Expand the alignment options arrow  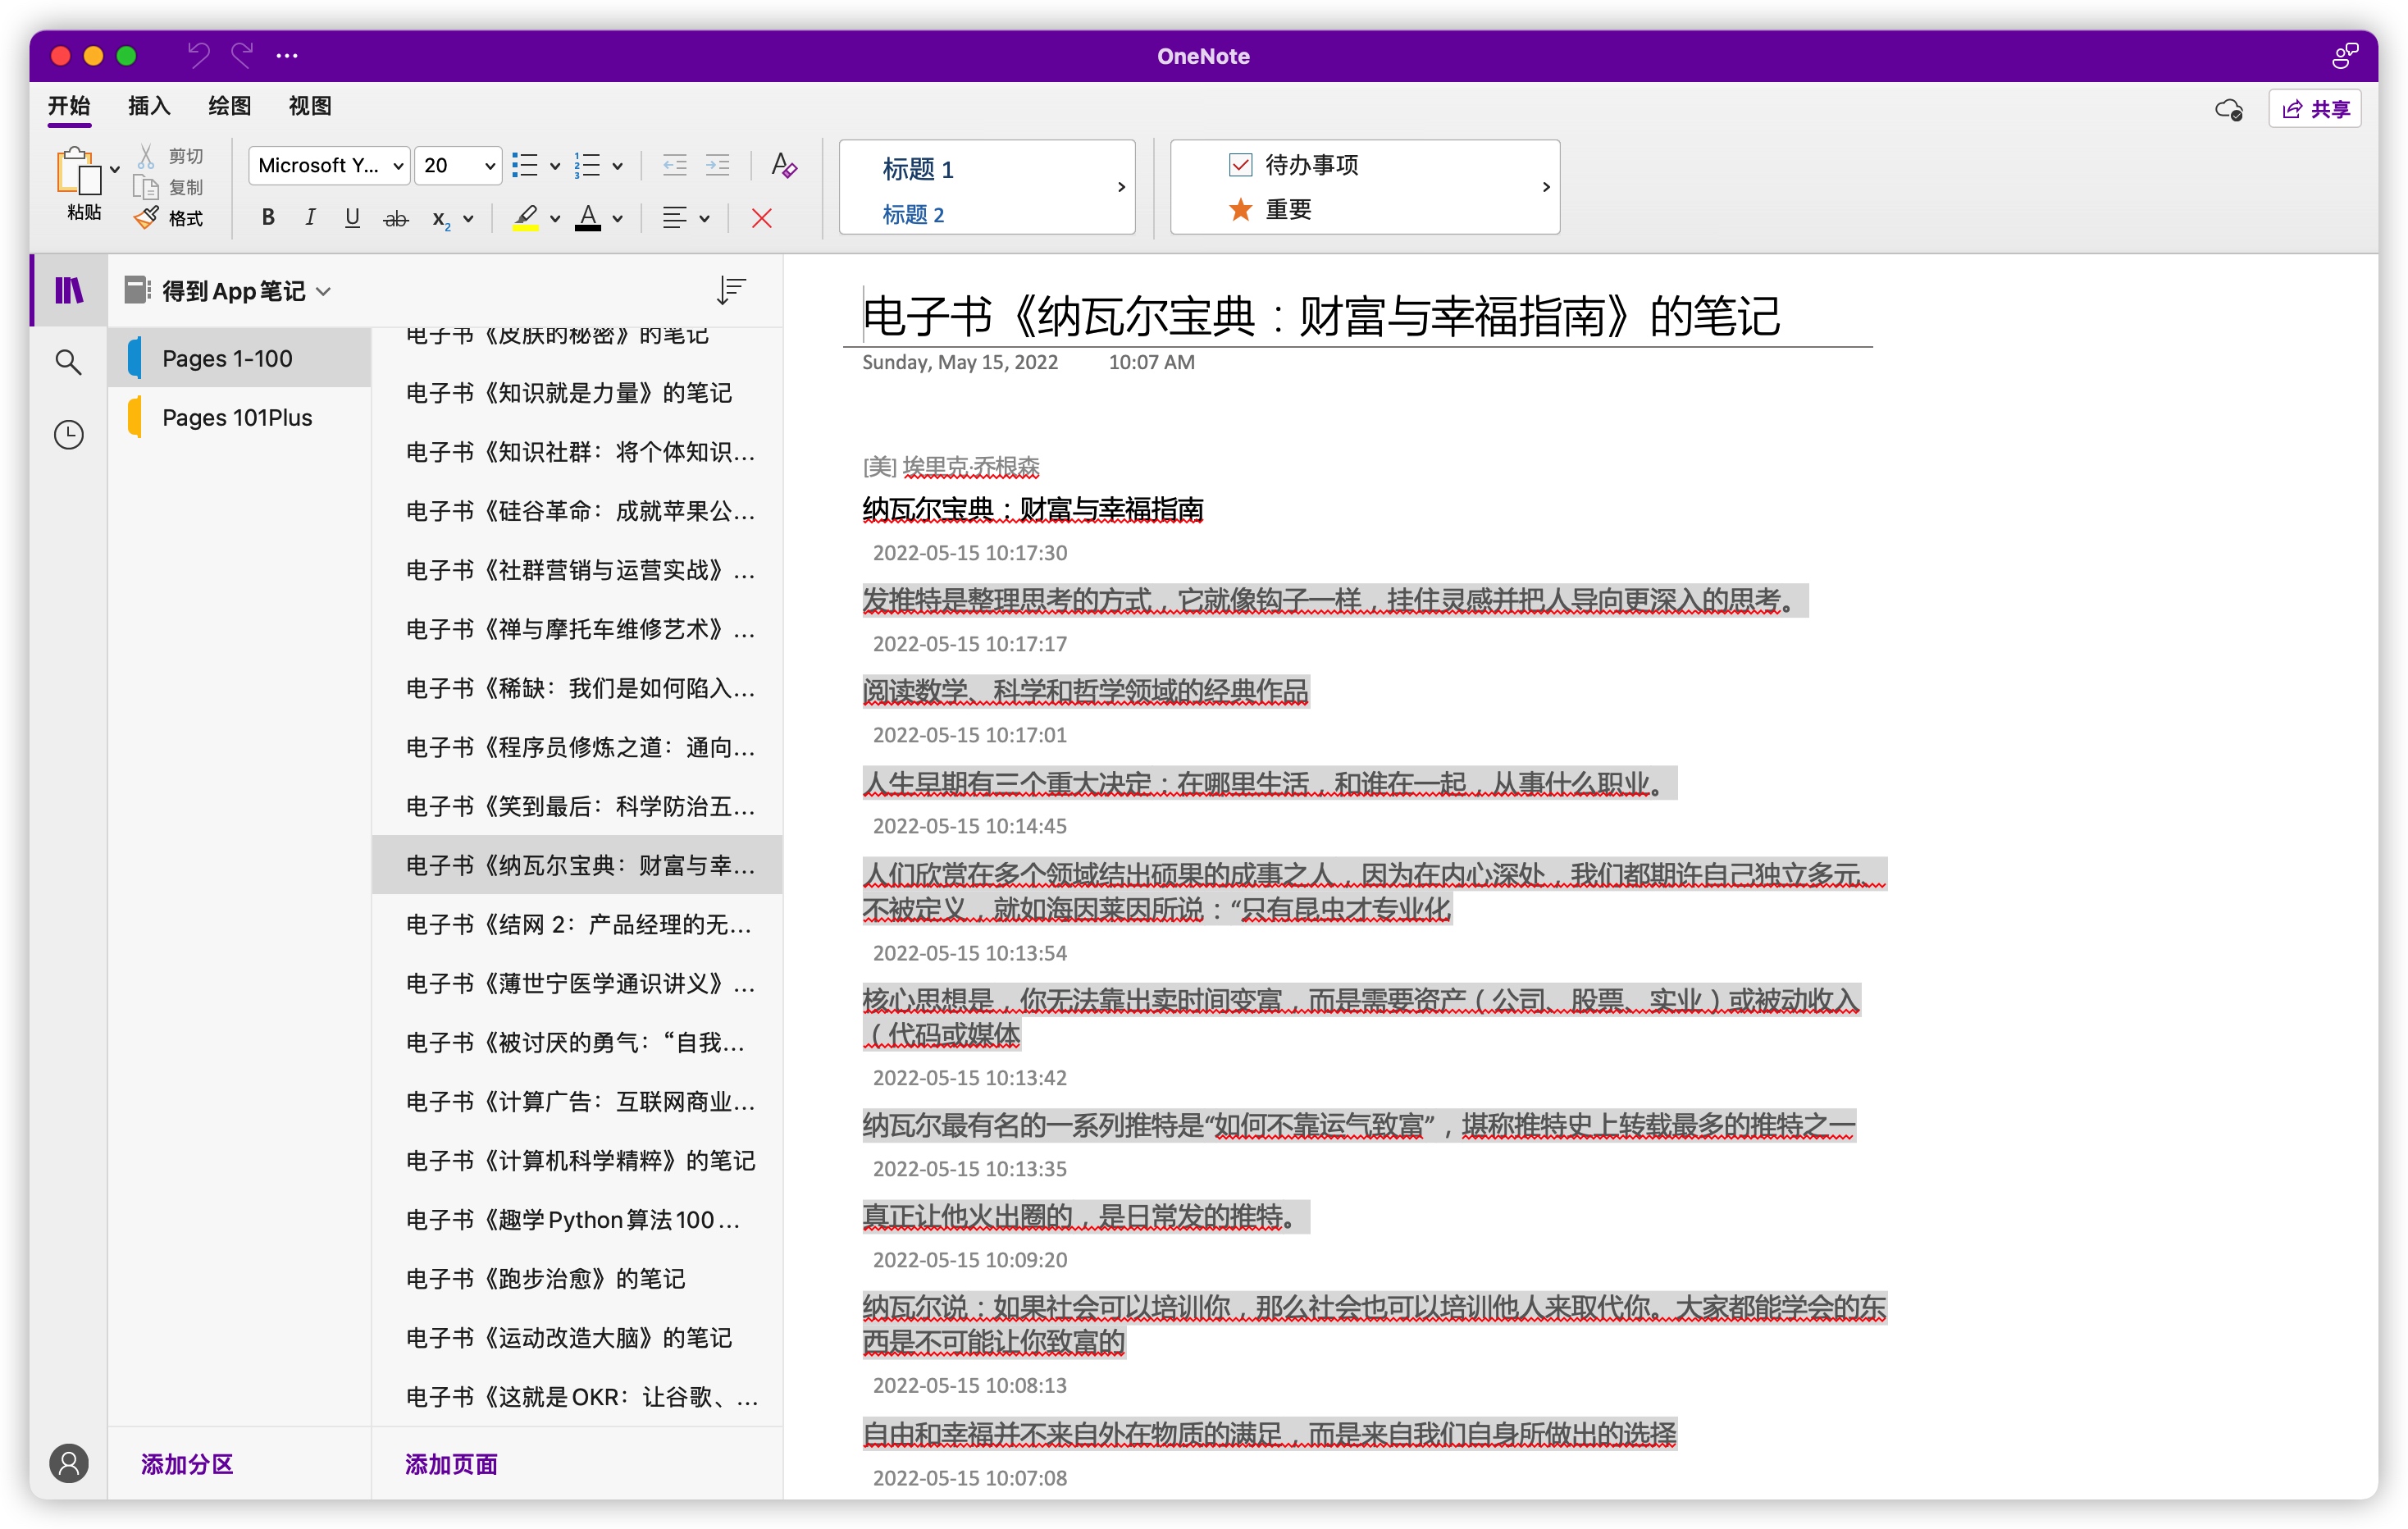(x=705, y=219)
